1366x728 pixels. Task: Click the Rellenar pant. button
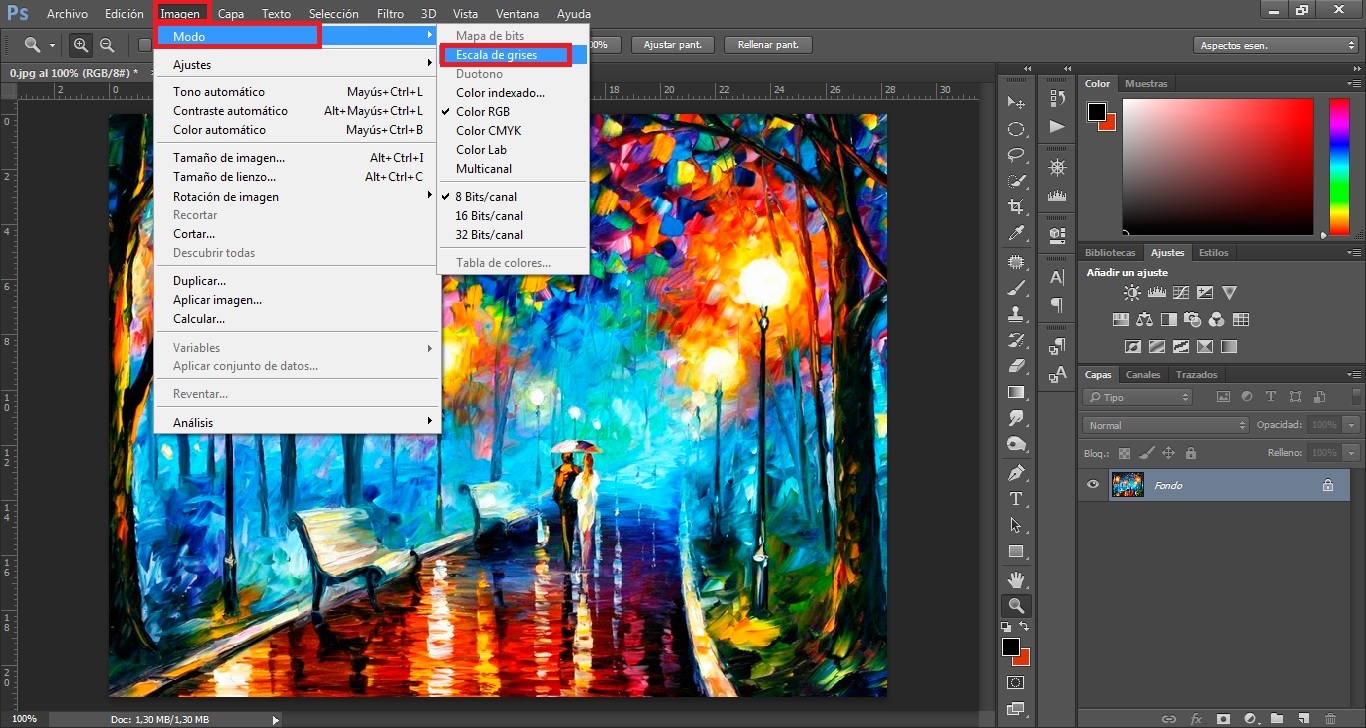(768, 45)
